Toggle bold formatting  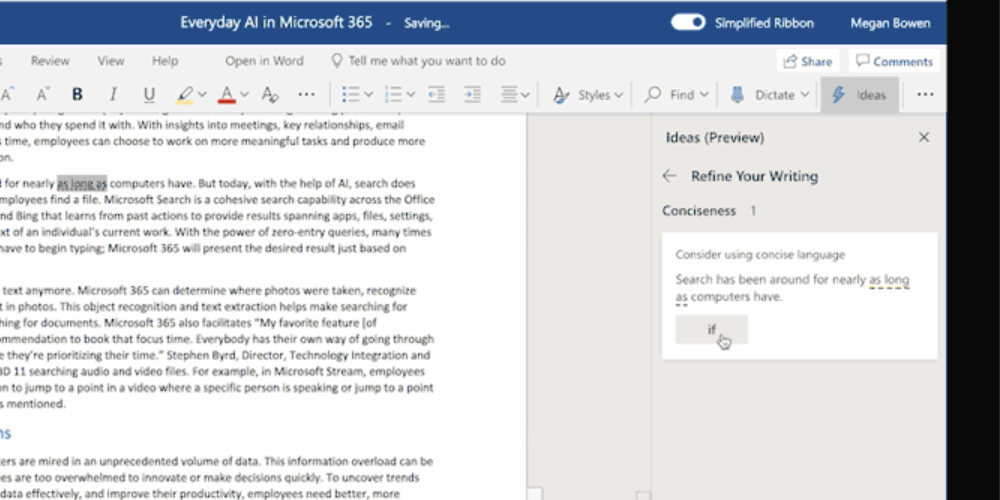pos(77,95)
